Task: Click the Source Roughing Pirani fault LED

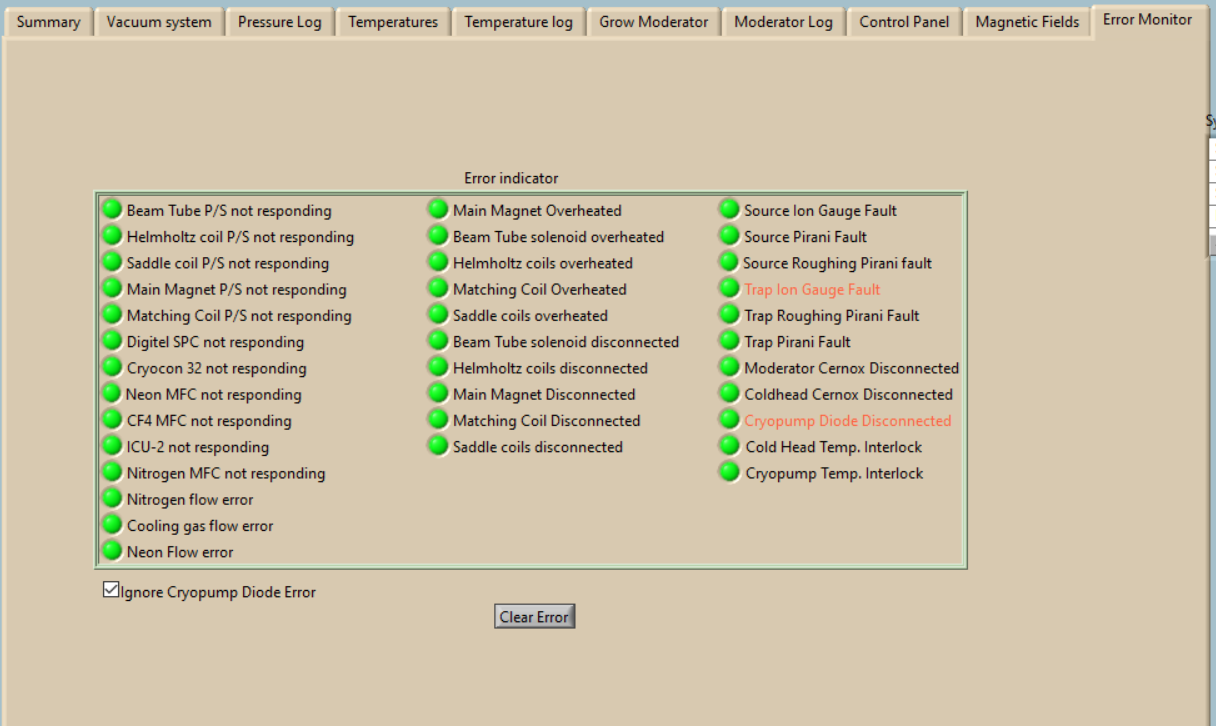Action: [730, 262]
